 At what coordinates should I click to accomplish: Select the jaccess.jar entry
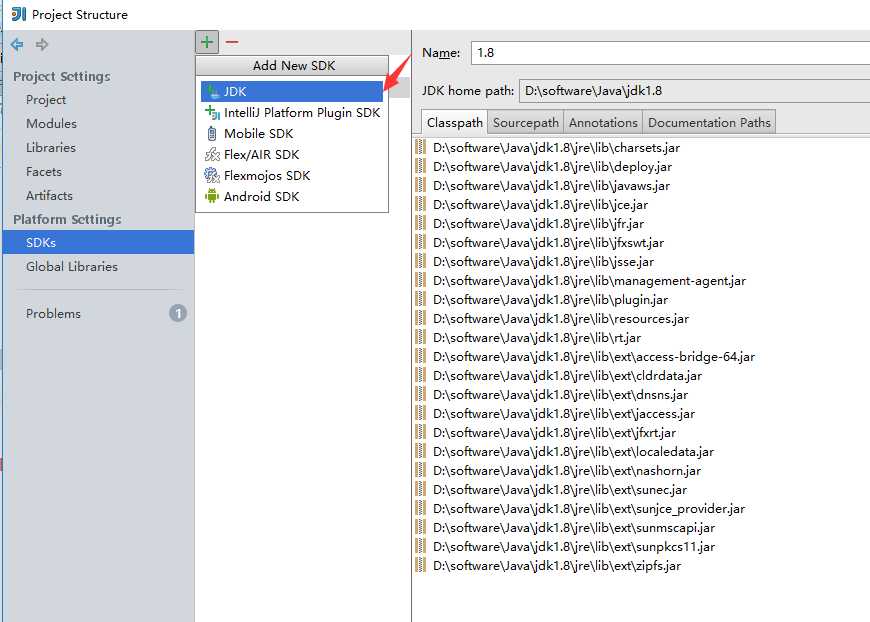pos(564,413)
